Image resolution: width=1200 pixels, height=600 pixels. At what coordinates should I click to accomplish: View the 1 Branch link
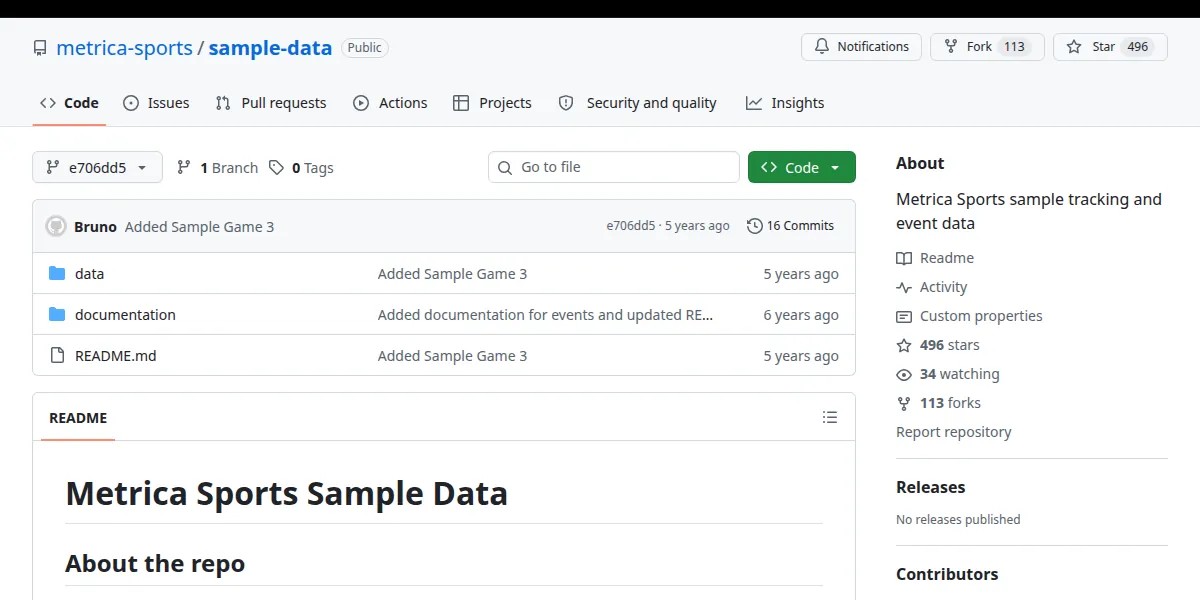217,168
